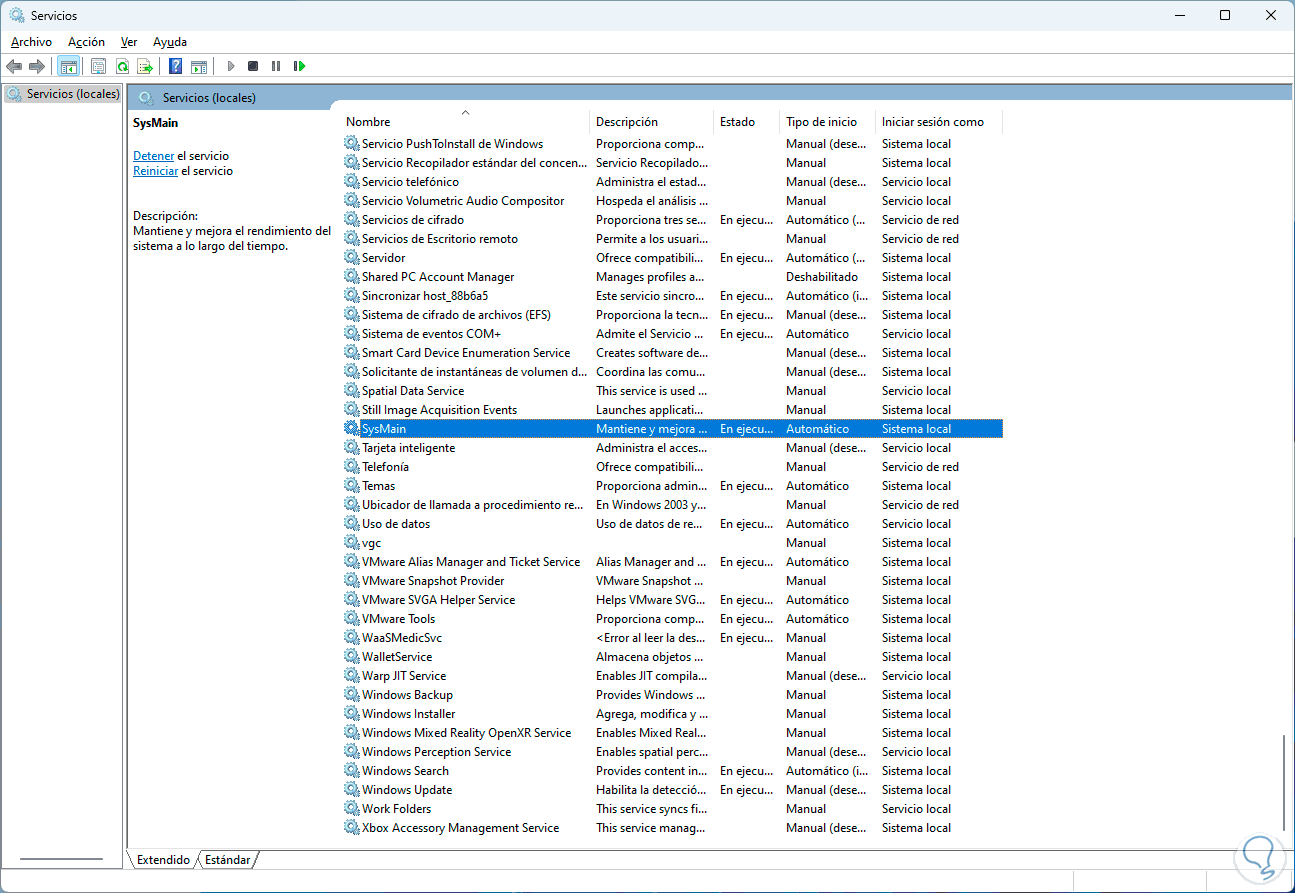Sort services by the Nombre column header
Image resolution: width=1295 pixels, height=893 pixels.
click(465, 122)
